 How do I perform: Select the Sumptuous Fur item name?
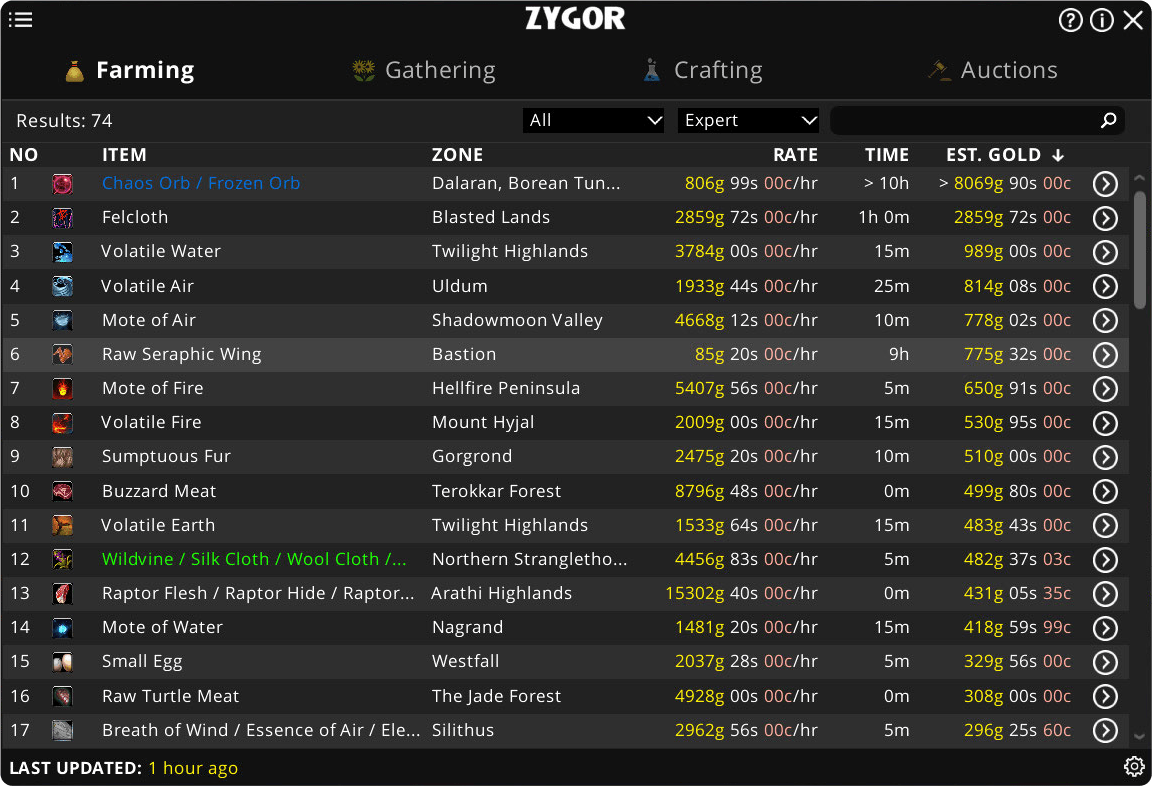pos(166,456)
